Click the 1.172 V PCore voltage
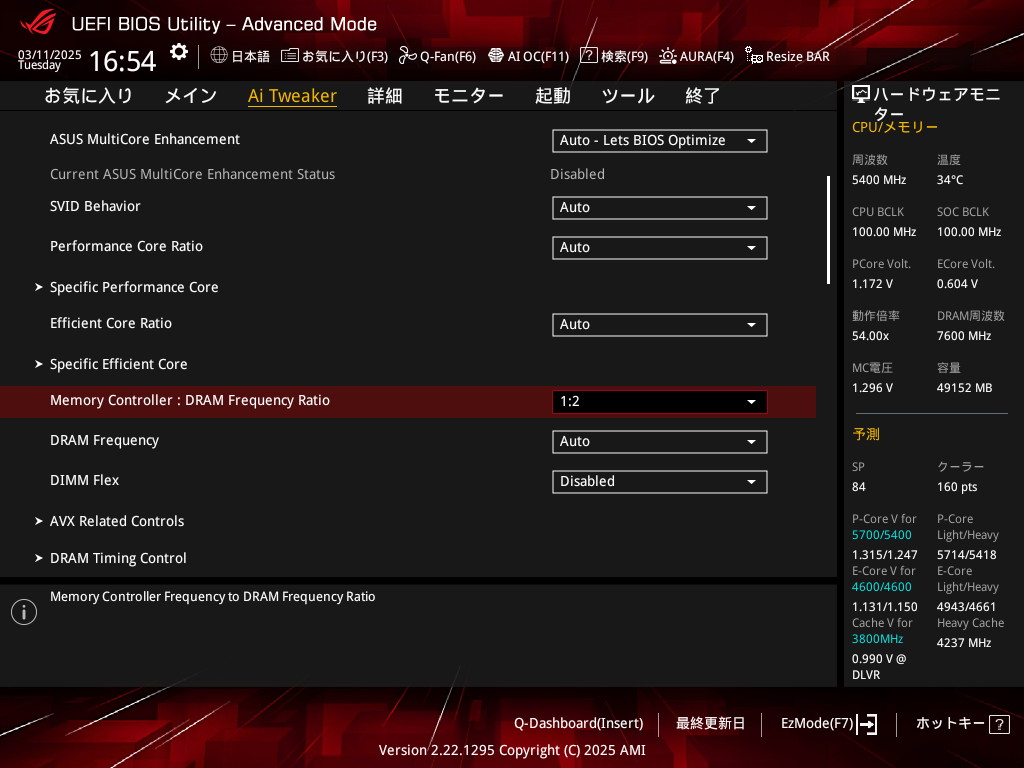The width and height of the screenshot is (1024, 768). [872, 284]
